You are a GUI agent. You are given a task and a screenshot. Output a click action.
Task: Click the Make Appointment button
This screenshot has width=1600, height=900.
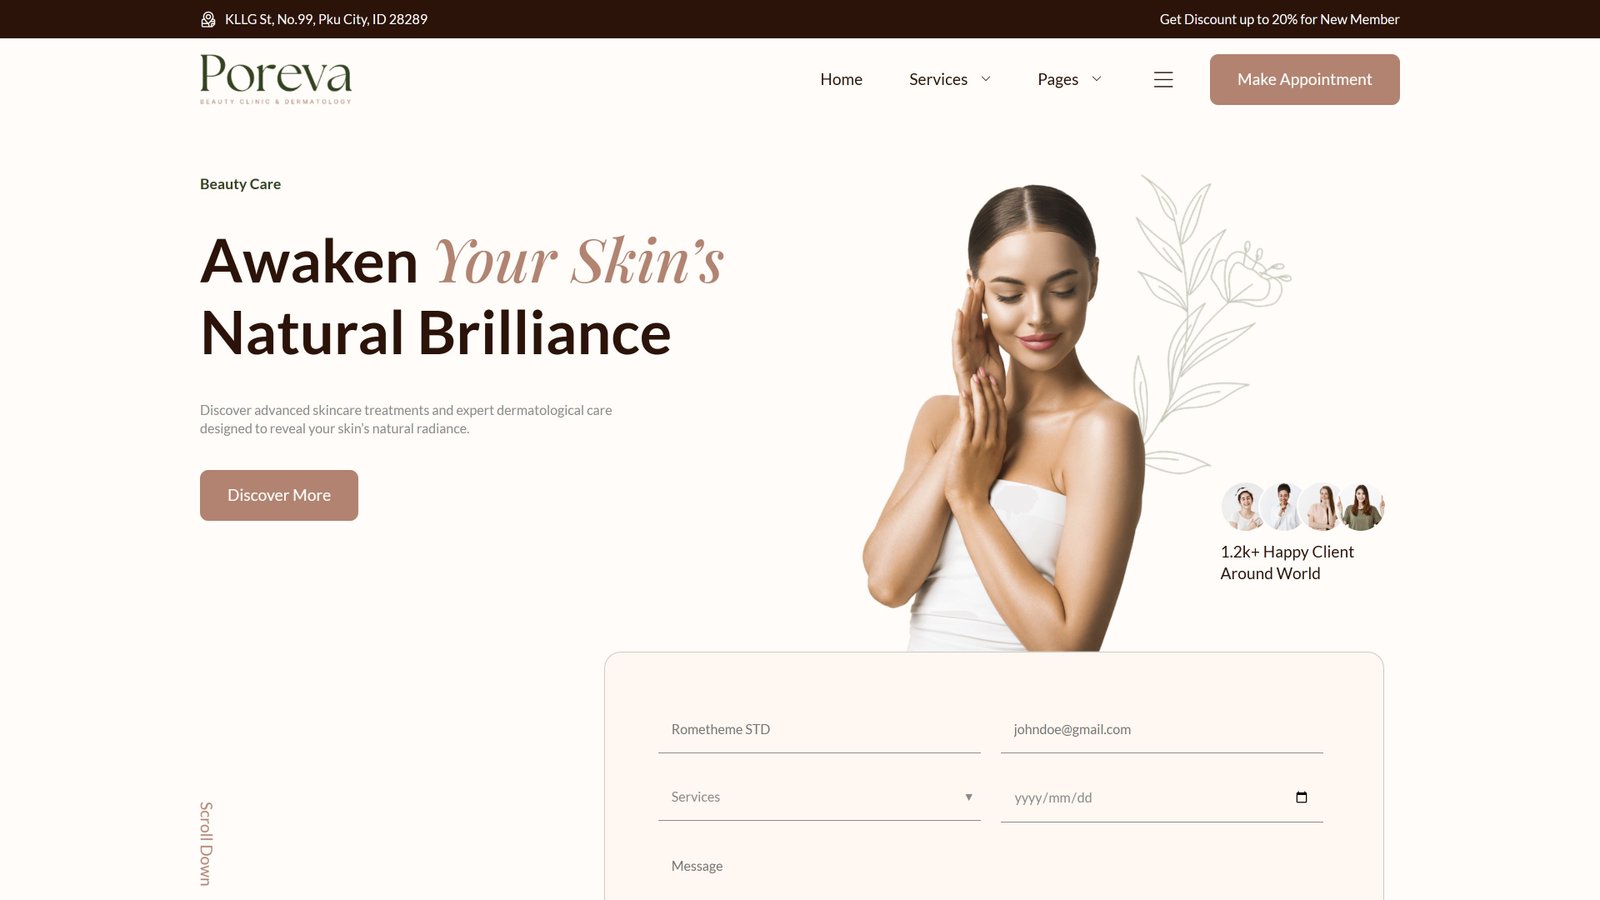pos(1304,79)
